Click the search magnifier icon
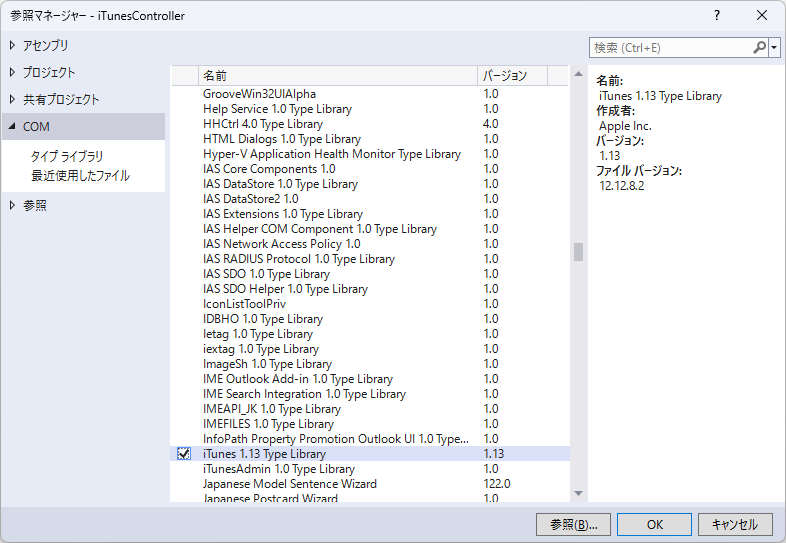 [759, 47]
